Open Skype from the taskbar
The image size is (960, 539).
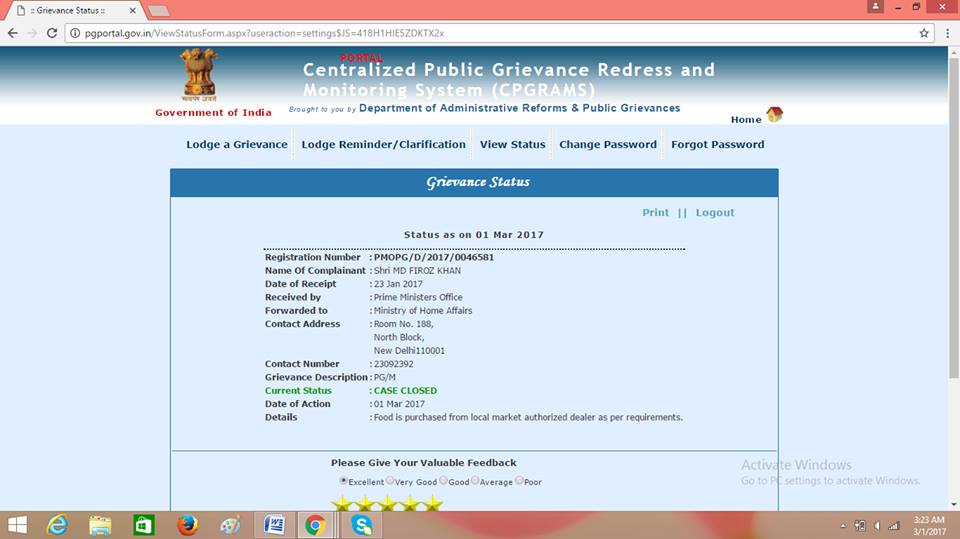[361, 524]
